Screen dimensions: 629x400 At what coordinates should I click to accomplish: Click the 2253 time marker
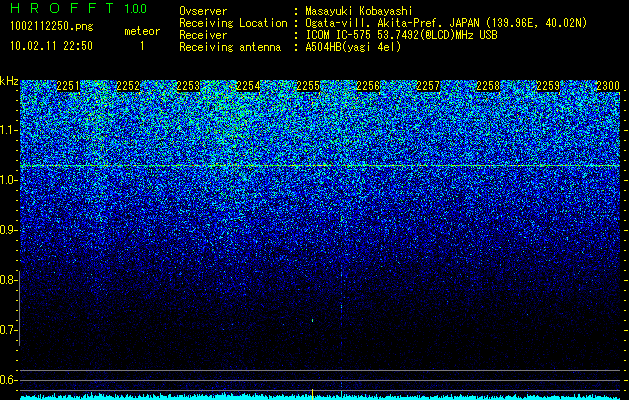pyautogui.click(x=188, y=86)
